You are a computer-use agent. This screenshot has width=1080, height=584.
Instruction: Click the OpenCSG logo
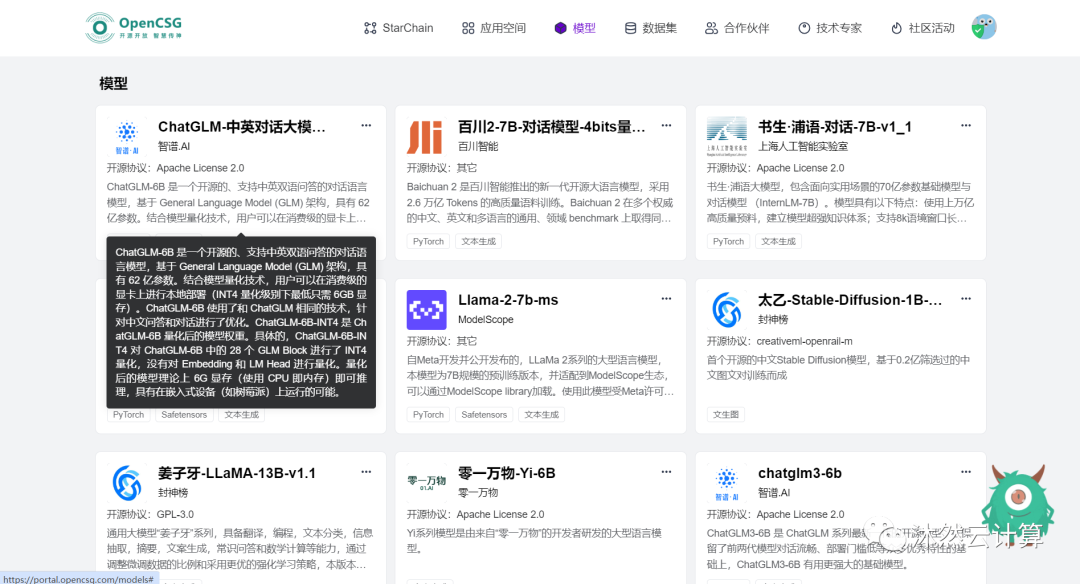[134, 28]
